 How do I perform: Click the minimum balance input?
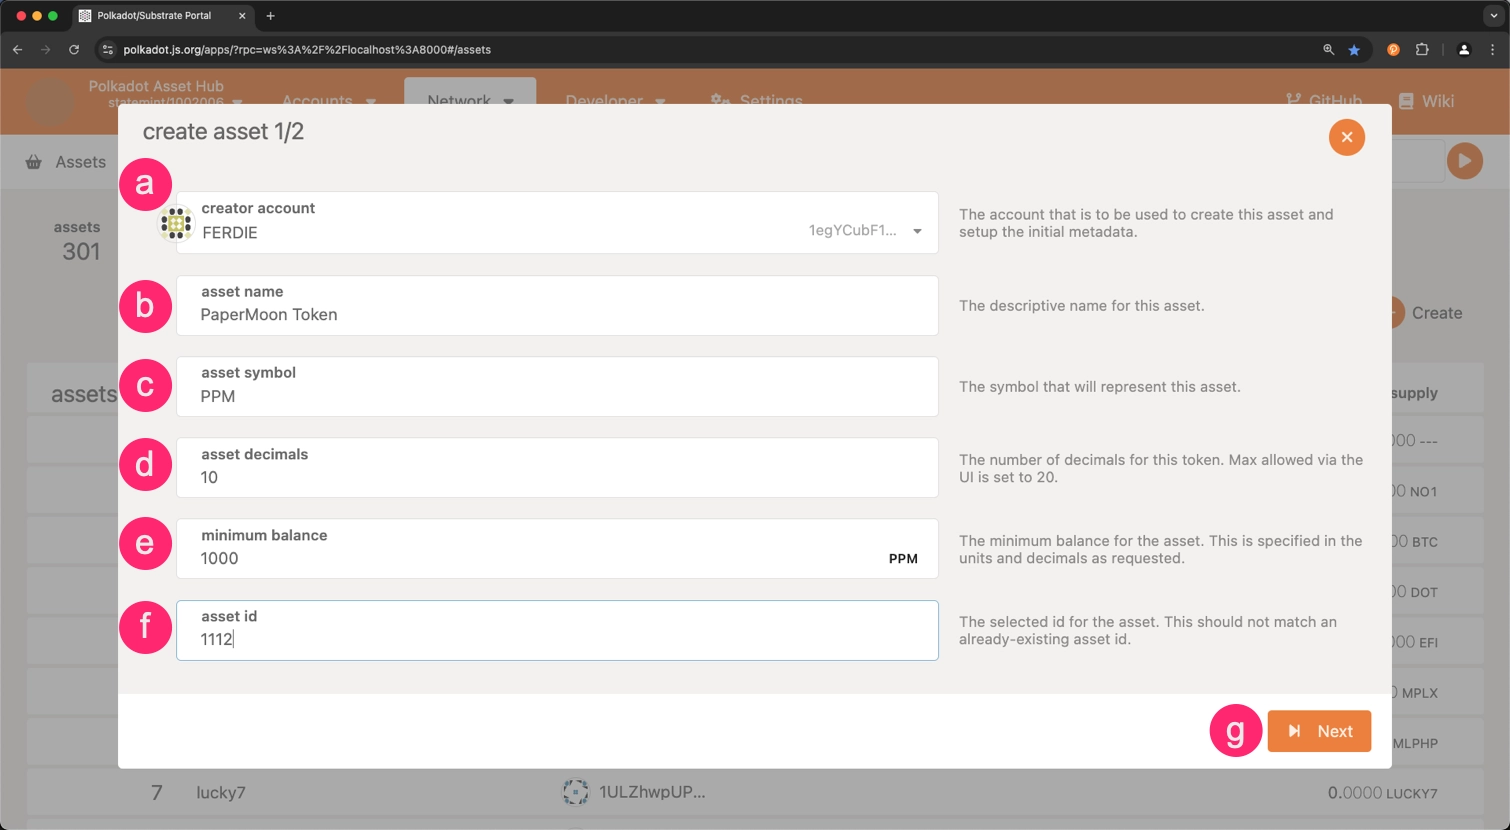coord(540,558)
